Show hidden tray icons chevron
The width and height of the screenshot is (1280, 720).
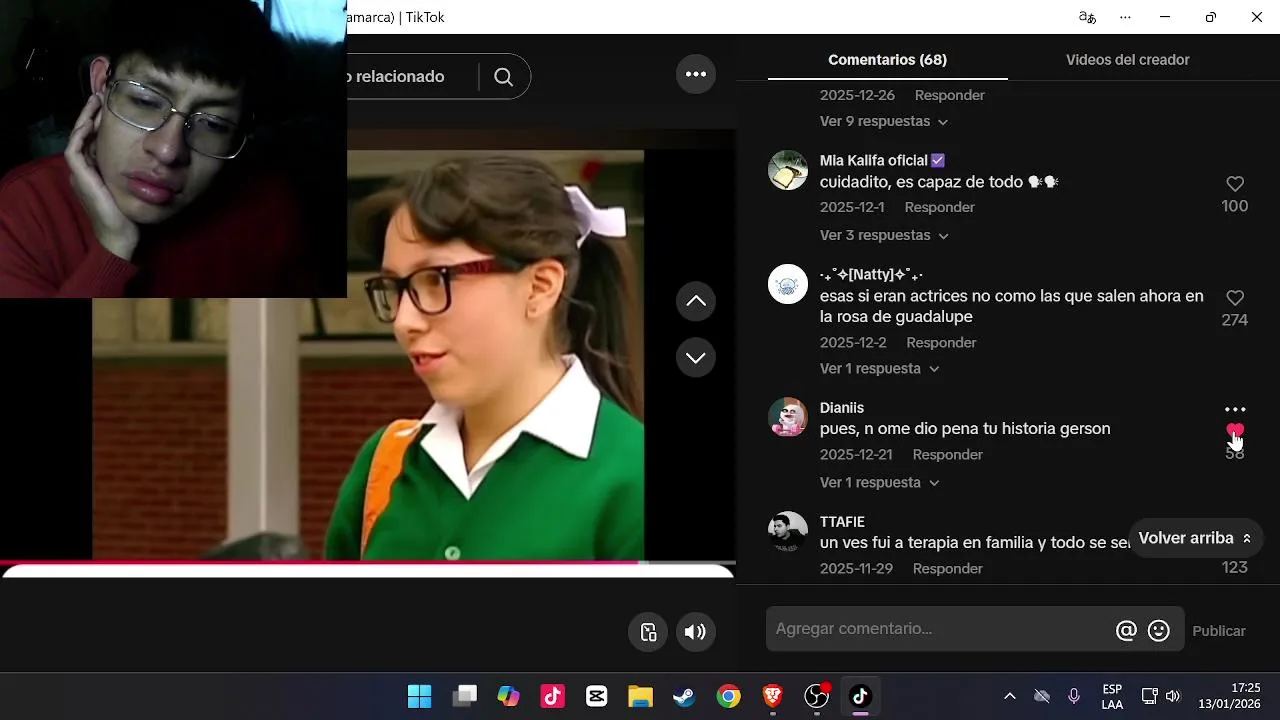(1010, 696)
